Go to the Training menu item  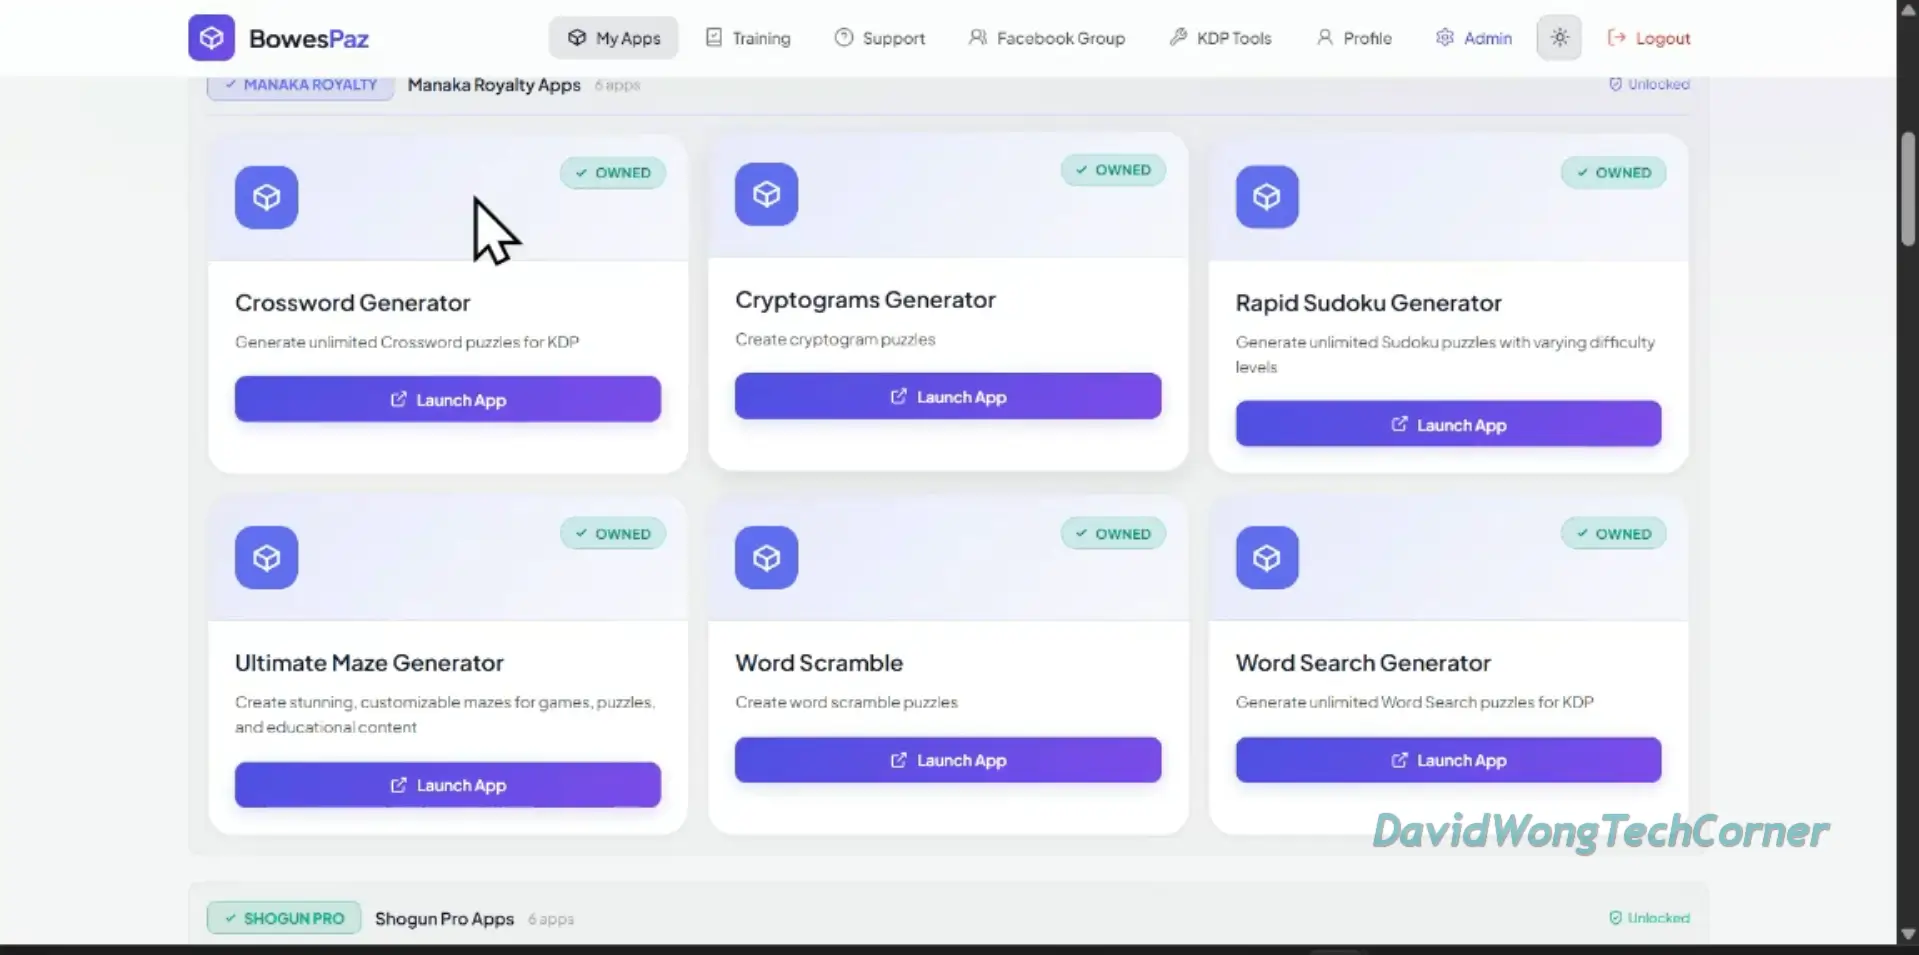pos(748,38)
